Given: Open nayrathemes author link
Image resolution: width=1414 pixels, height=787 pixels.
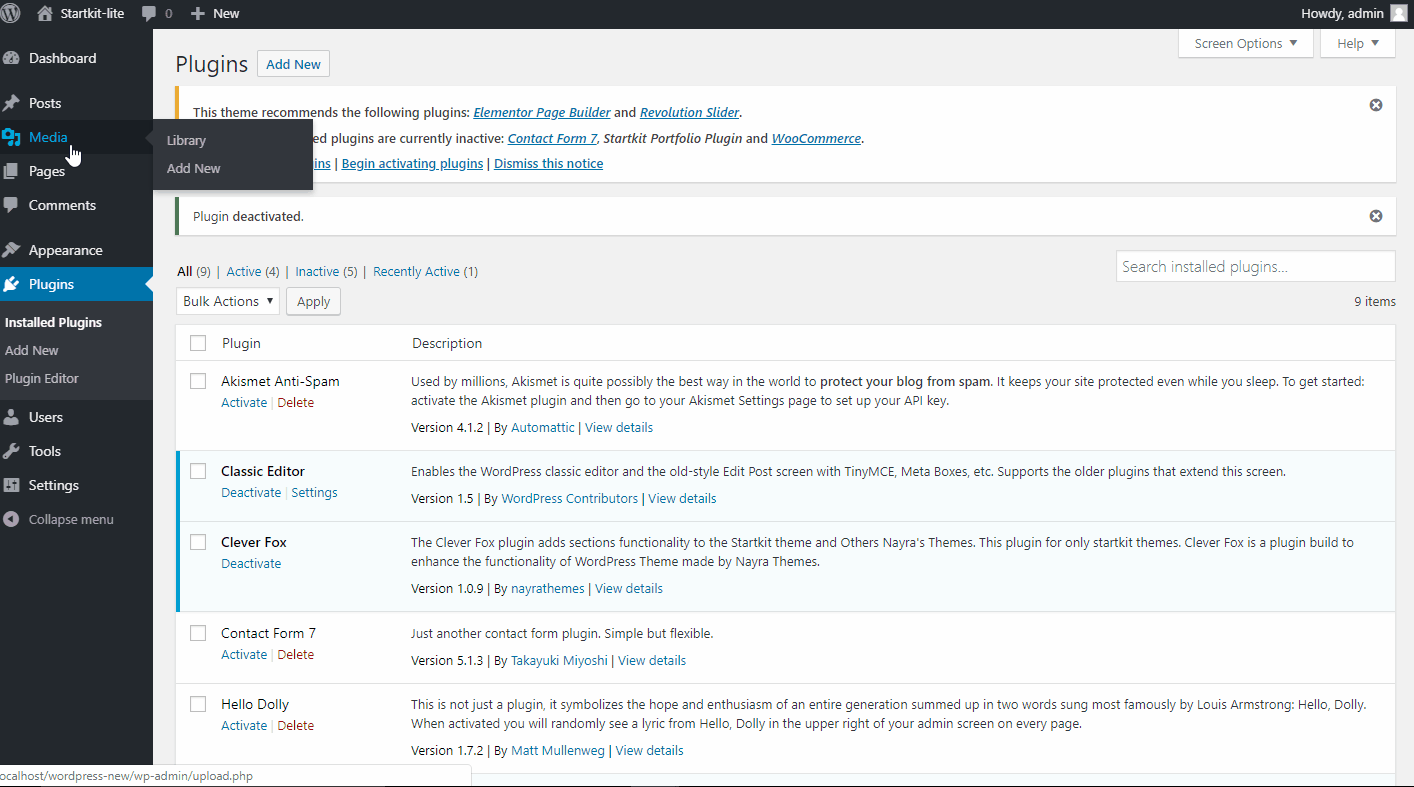Looking at the screenshot, I should tap(548, 588).
